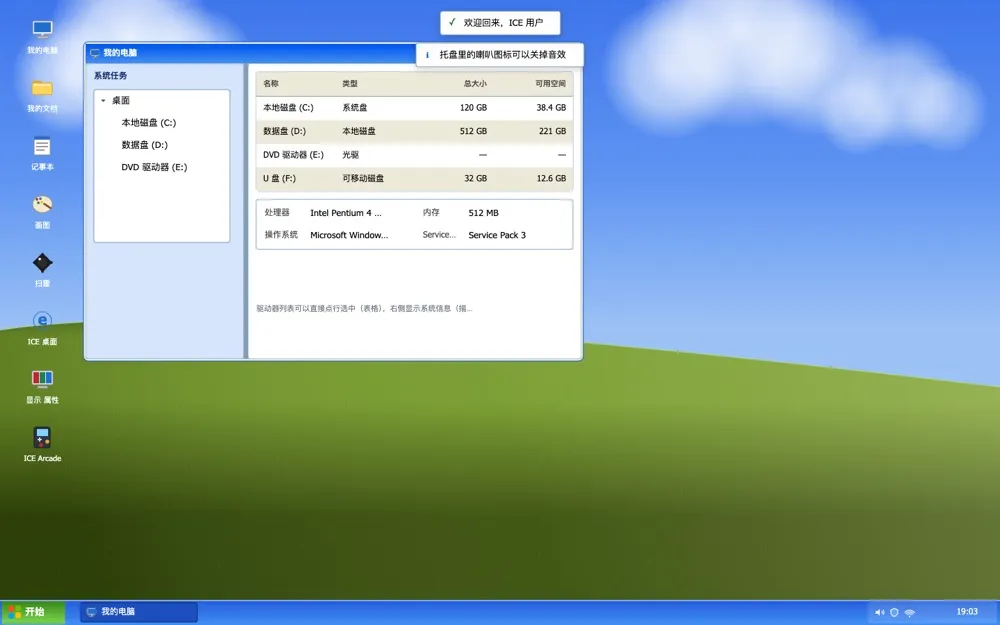Click the 我的电脑 taskbar button
The width and height of the screenshot is (1000, 625).
[x=138, y=612]
